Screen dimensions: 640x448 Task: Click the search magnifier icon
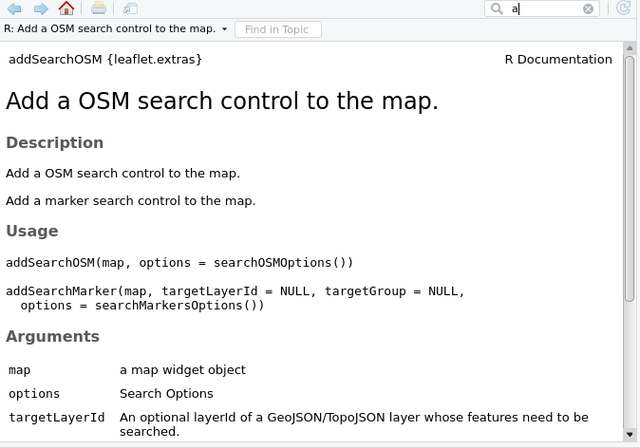tap(497, 9)
